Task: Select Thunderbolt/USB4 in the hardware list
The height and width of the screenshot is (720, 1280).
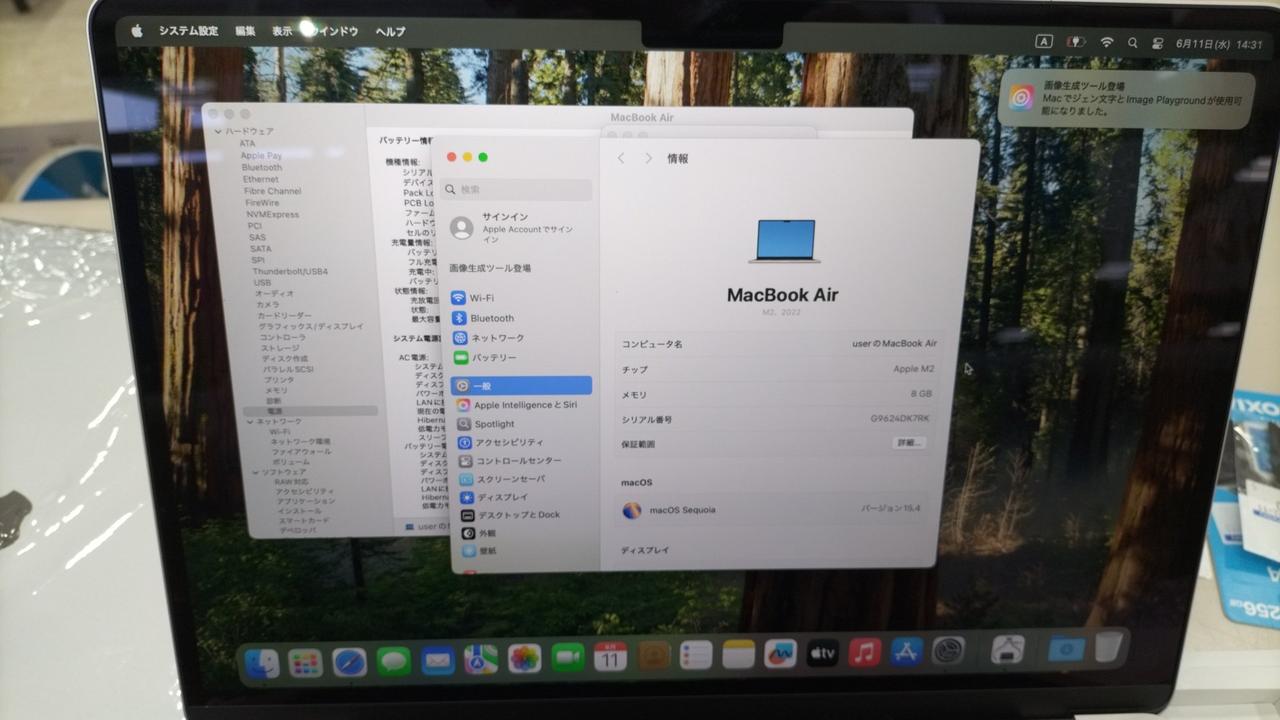Action: (x=289, y=271)
